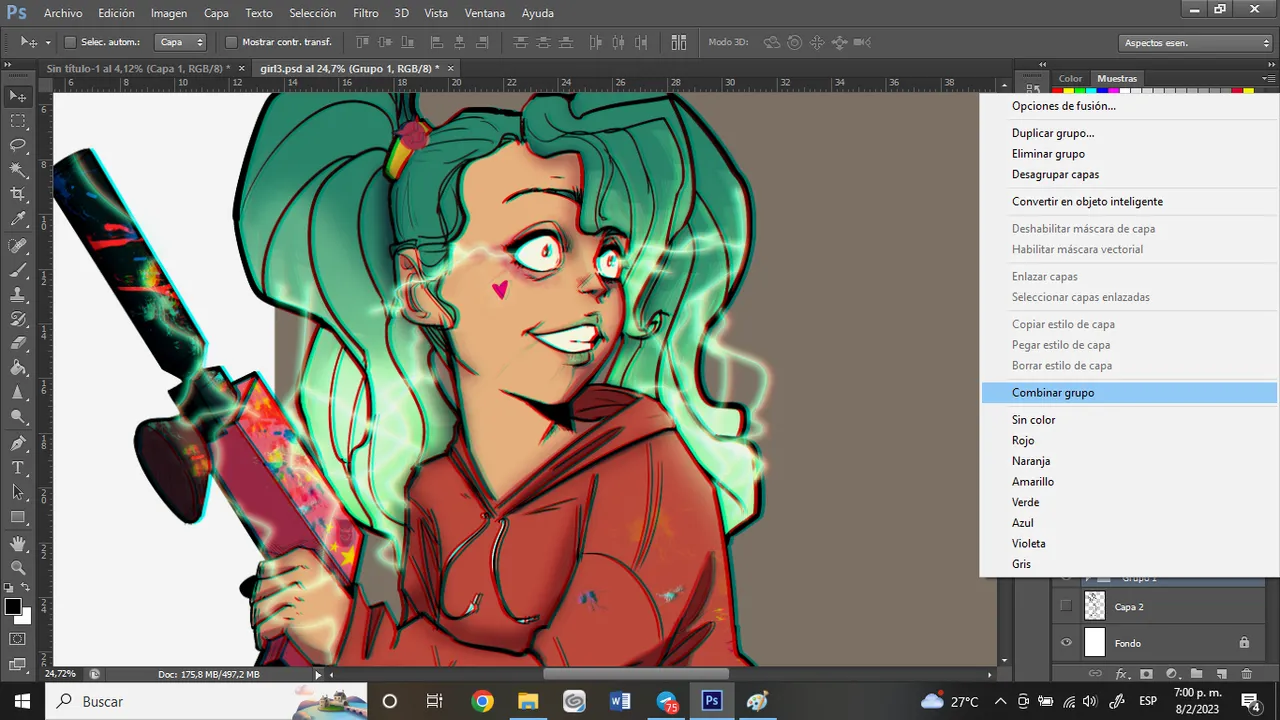
Task: Click the link layers icon
Action: [1095, 674]
